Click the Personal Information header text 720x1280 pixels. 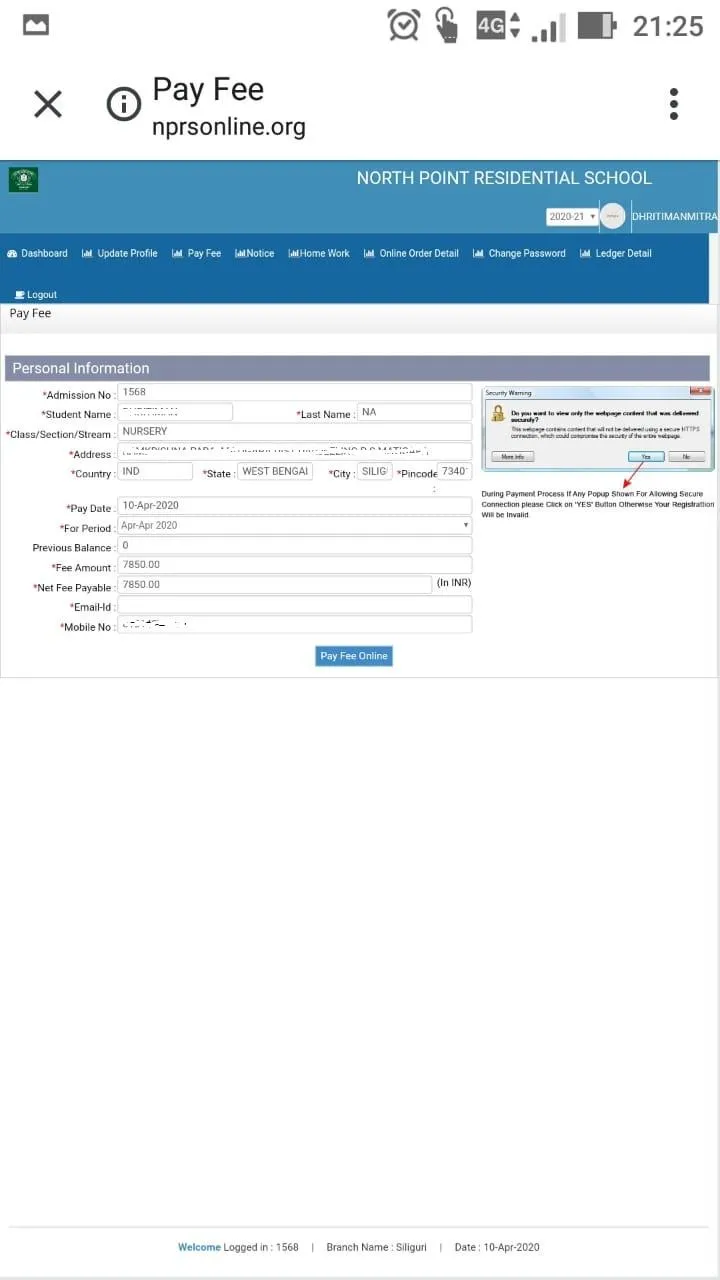click(81, 368)
